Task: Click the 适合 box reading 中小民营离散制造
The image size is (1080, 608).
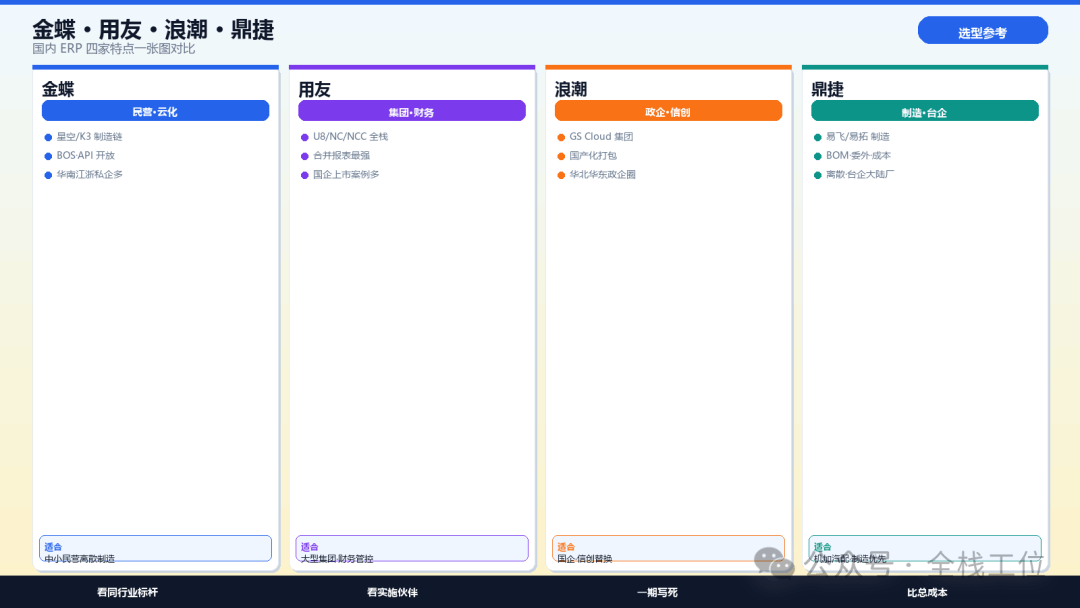Action: 156,548
